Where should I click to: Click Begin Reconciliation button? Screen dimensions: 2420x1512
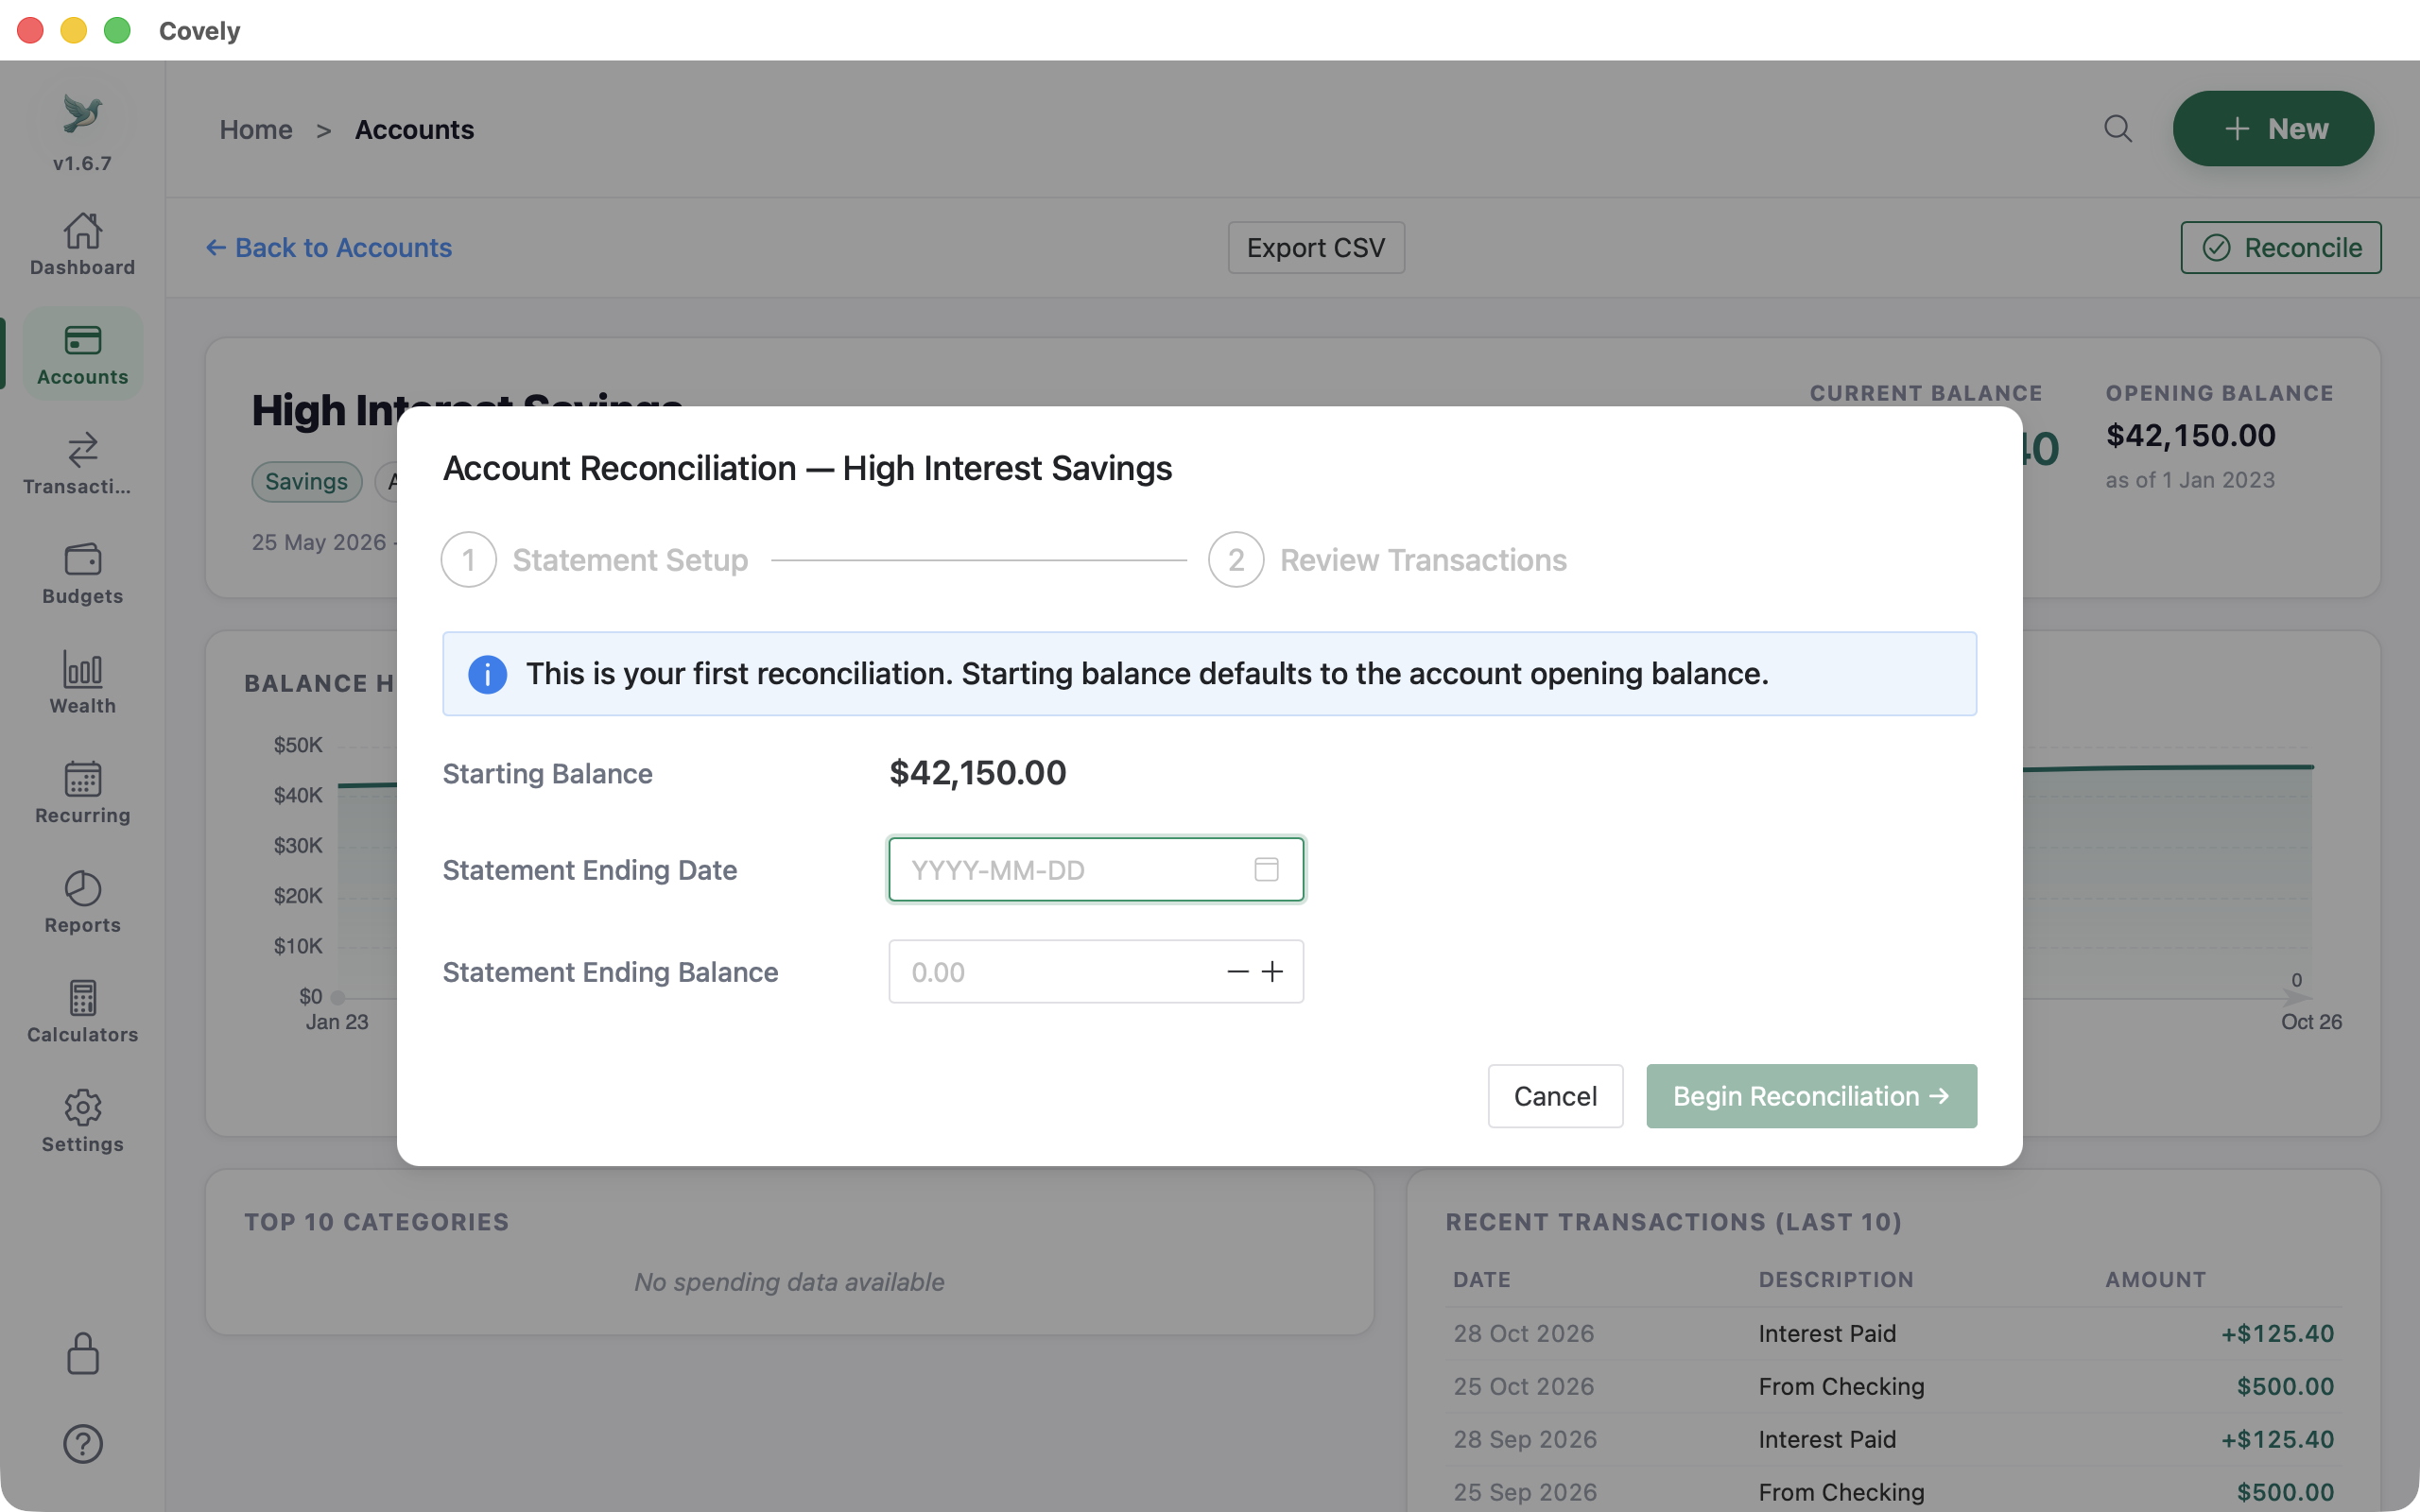(1811, 1096)
